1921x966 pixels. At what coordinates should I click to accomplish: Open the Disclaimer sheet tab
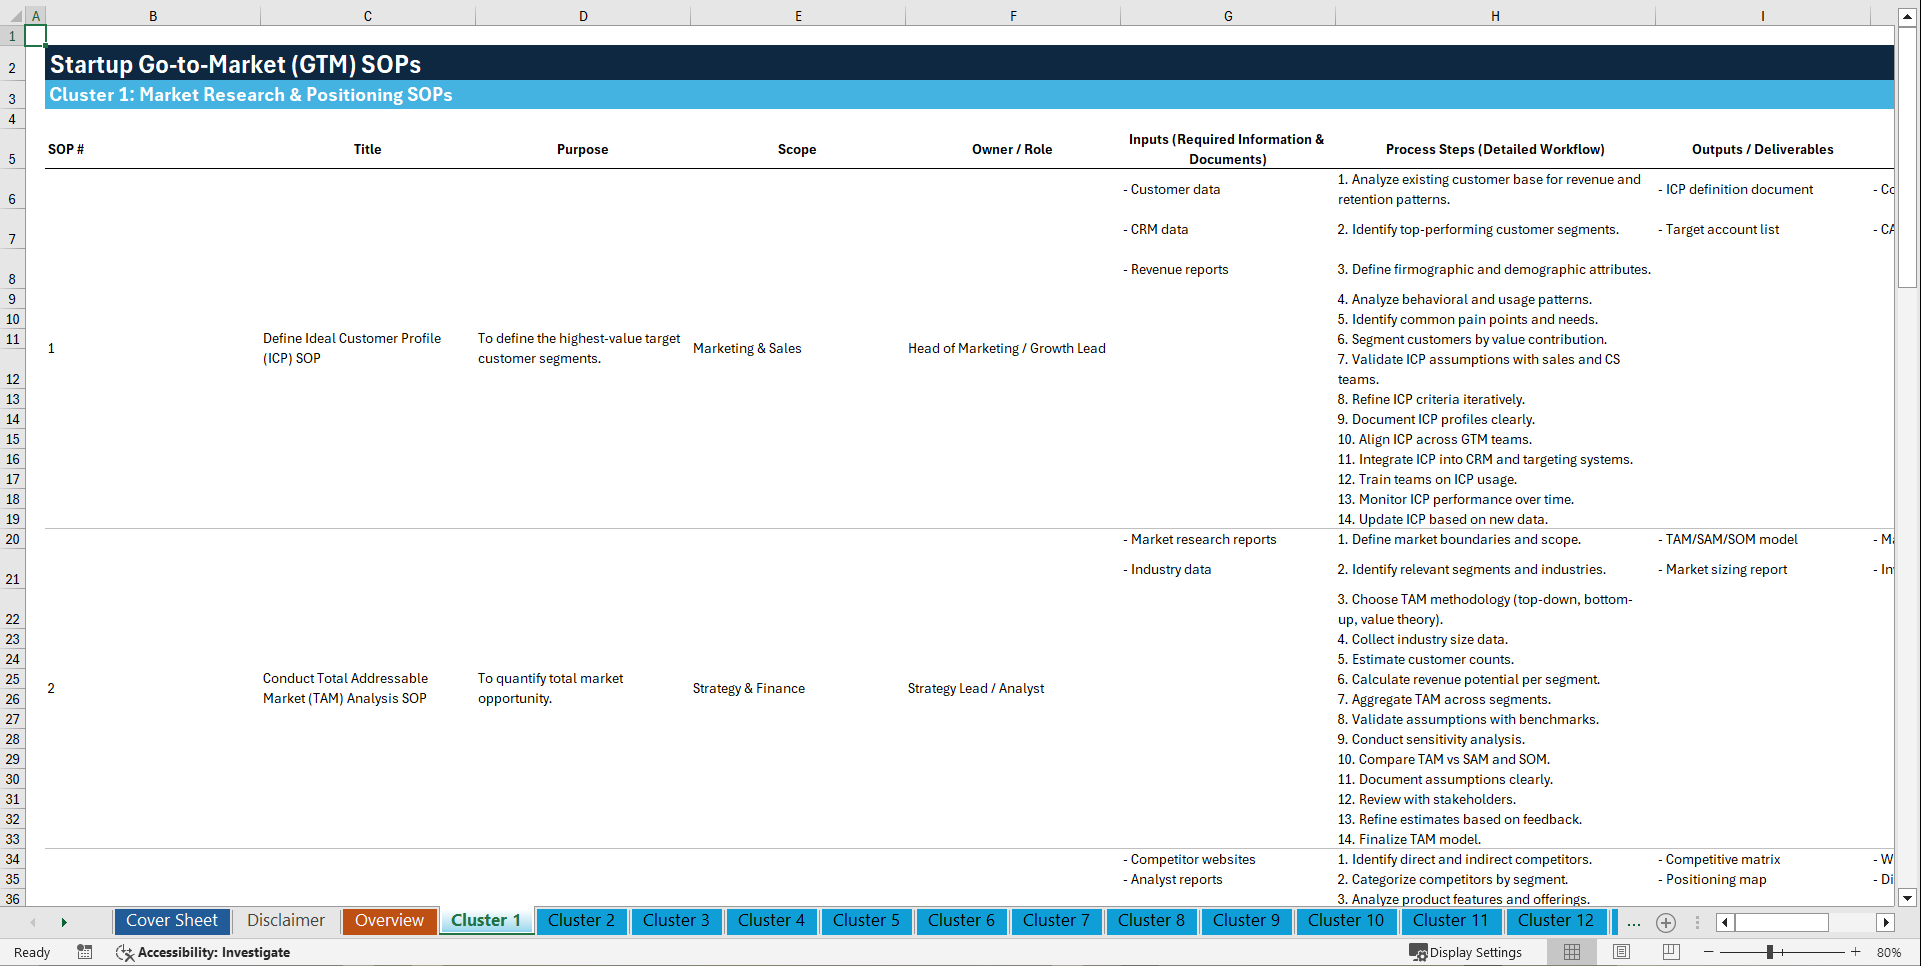tap(285, 921)
